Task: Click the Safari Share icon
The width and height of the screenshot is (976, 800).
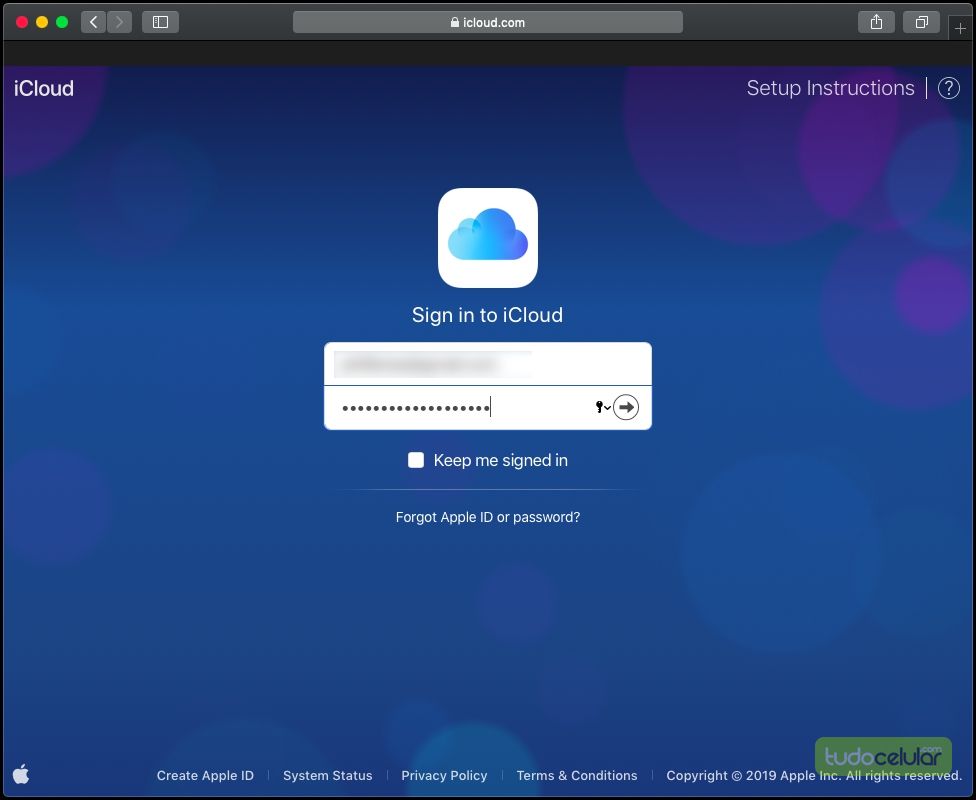Action: 876,22
